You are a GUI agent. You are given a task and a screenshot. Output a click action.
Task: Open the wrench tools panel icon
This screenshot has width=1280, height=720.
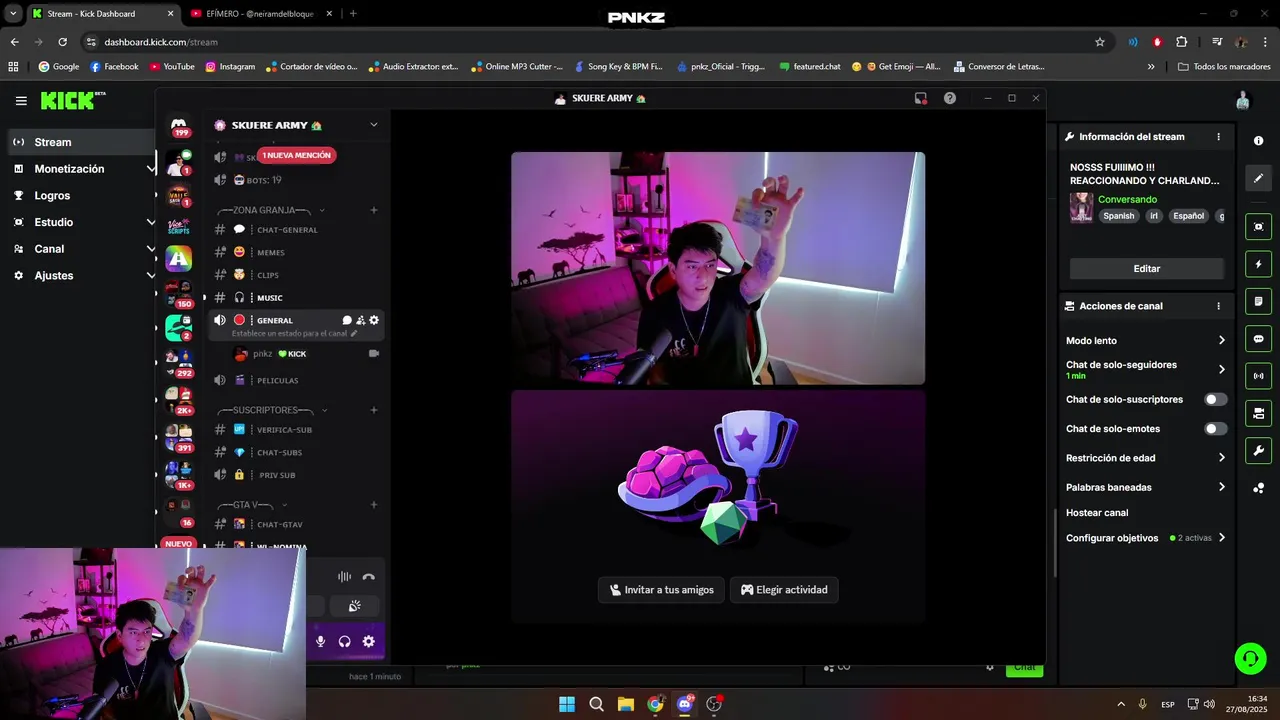coord(1258,450)
